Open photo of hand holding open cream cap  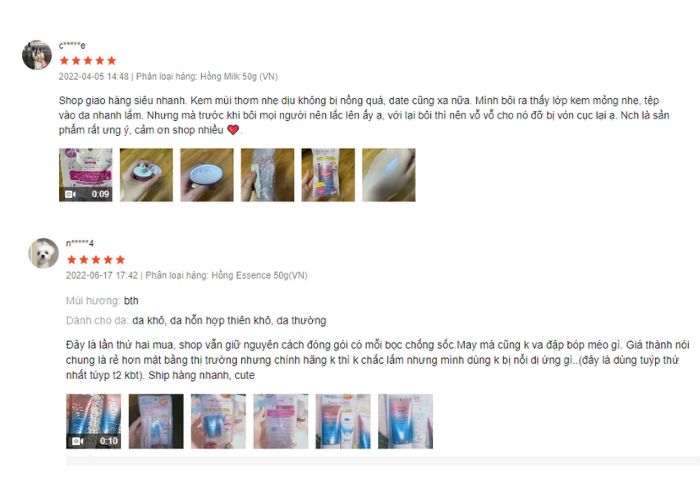[146, 175]
